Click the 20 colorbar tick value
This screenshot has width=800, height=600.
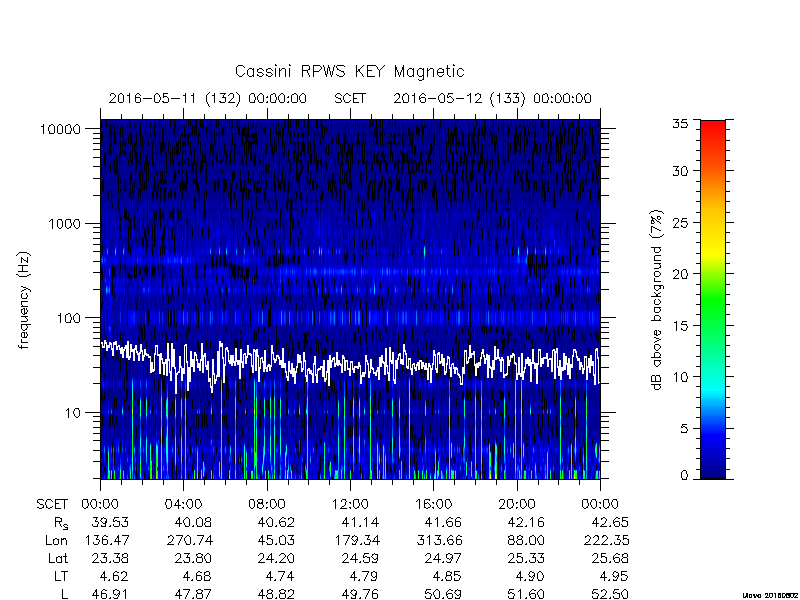[x=680, y=274]
